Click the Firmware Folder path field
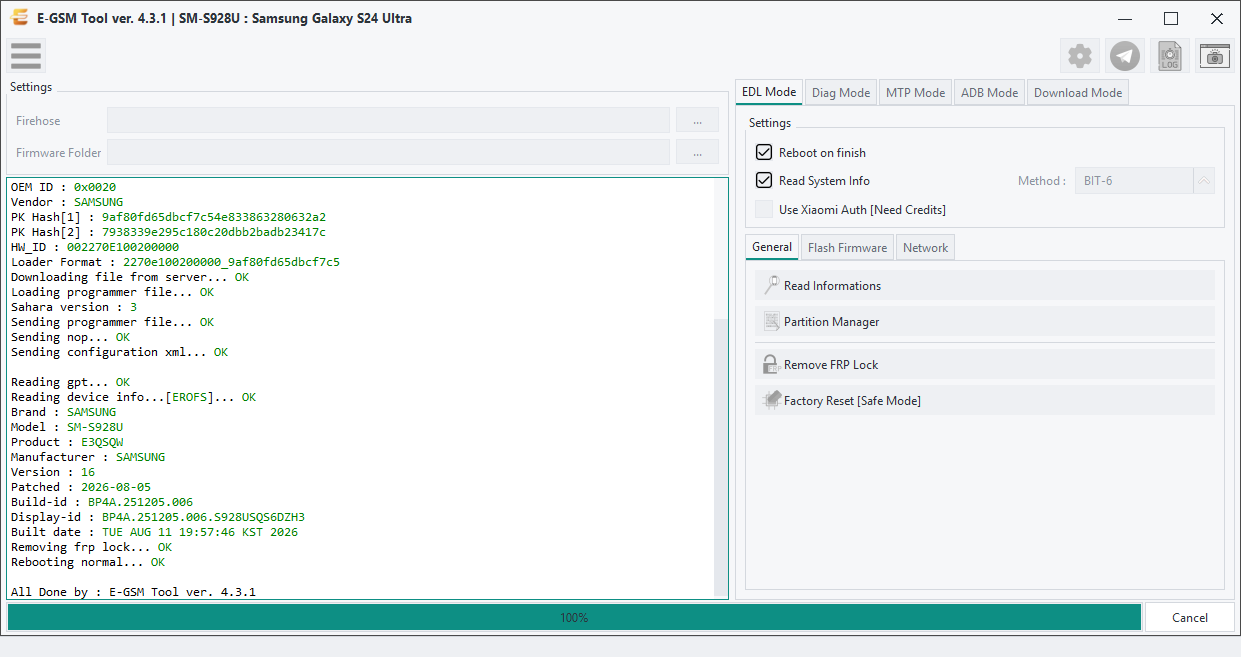This screenshot has width=1241, height=657. [x=388, y=152]
